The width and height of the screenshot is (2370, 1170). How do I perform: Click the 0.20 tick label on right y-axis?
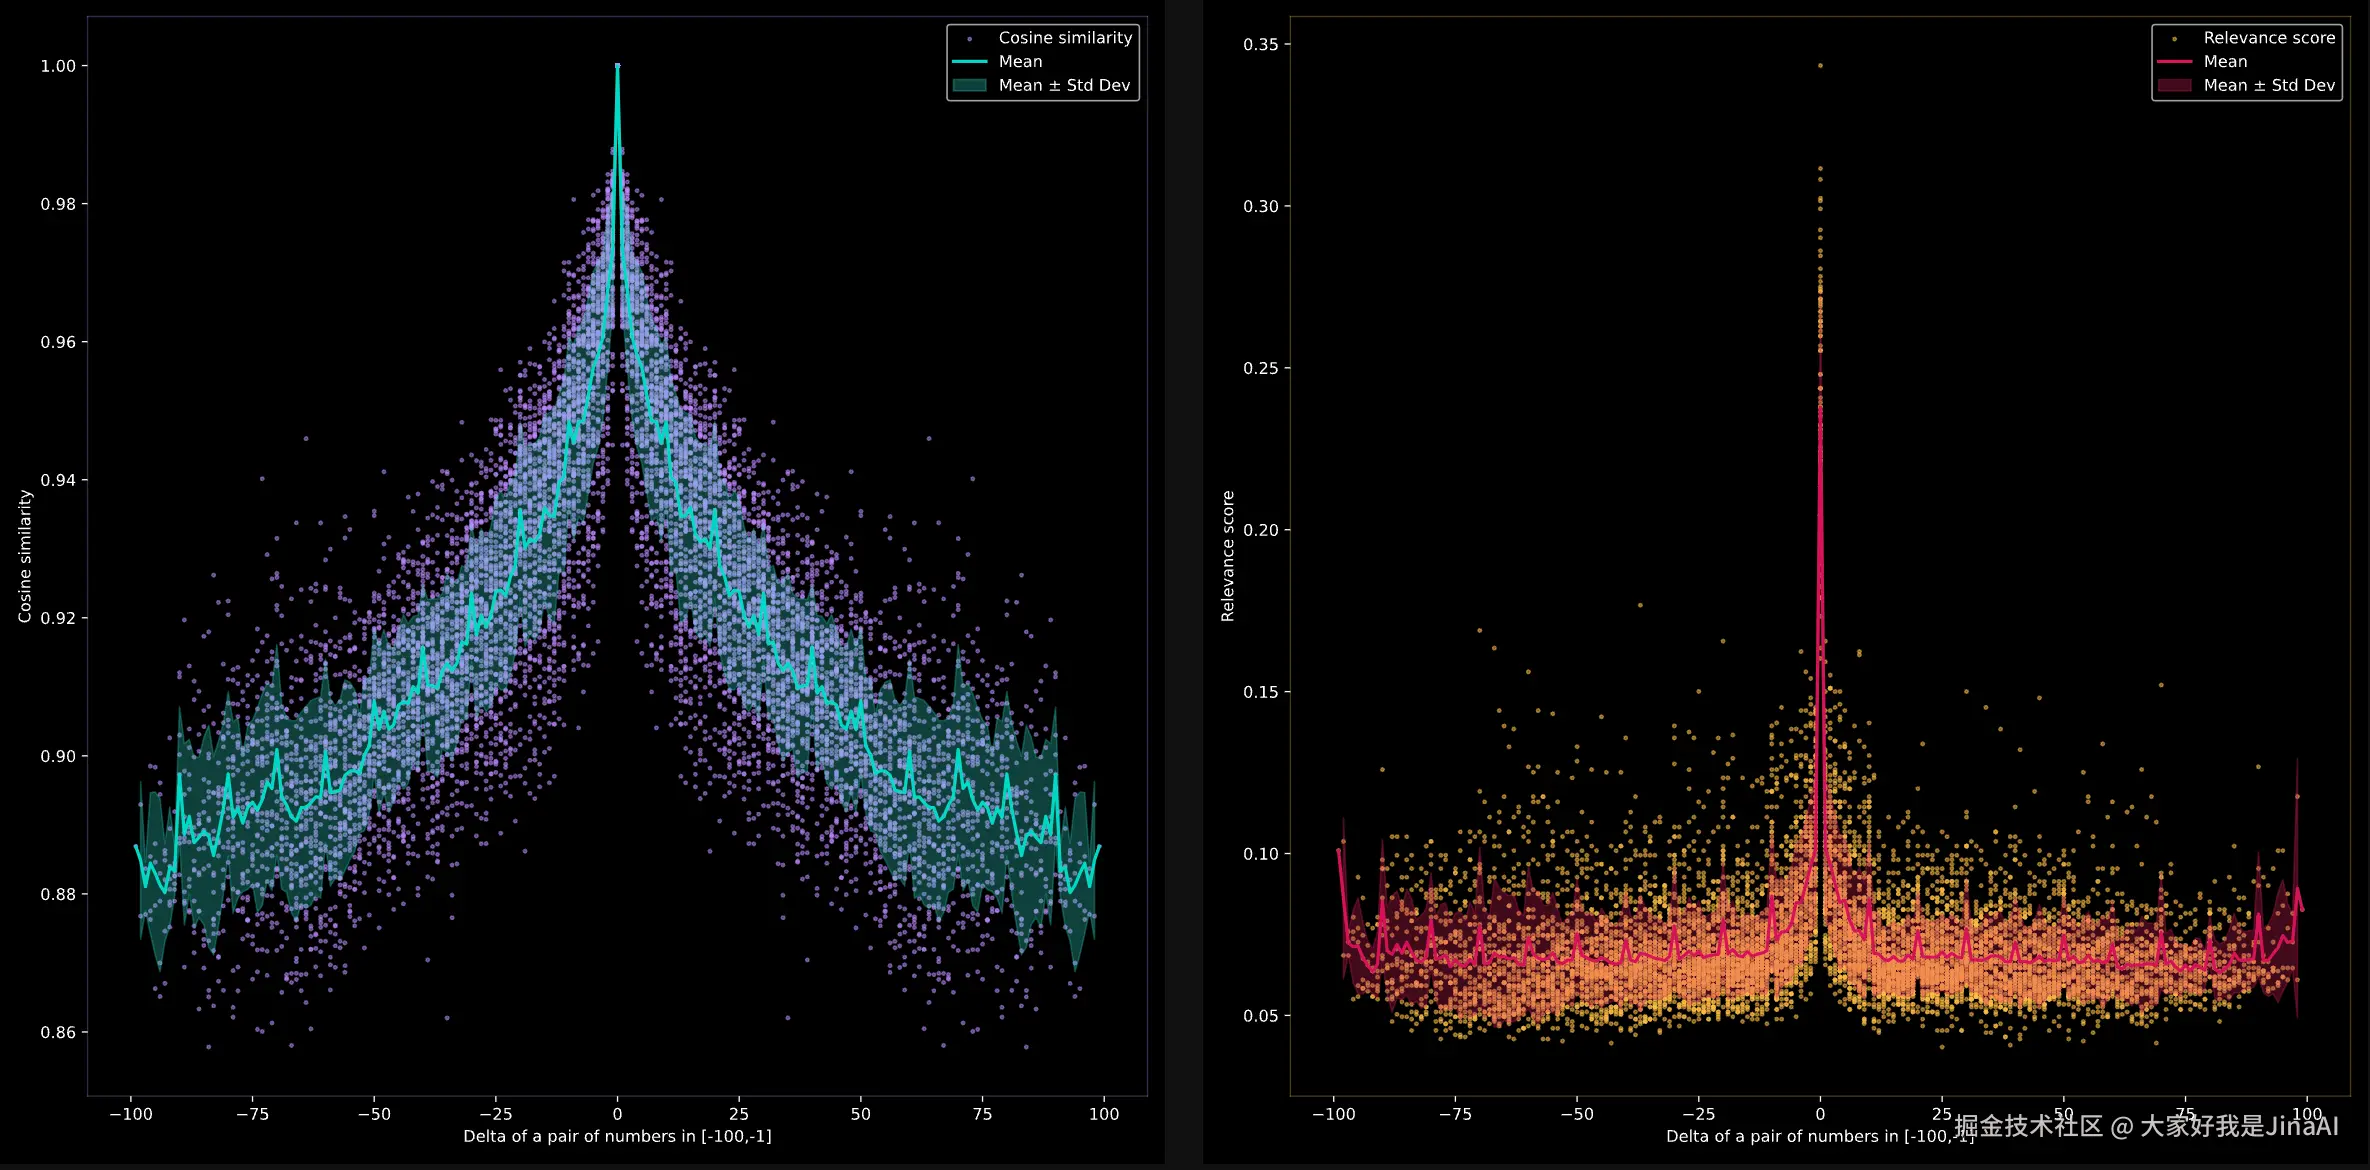click(1260, 530)
